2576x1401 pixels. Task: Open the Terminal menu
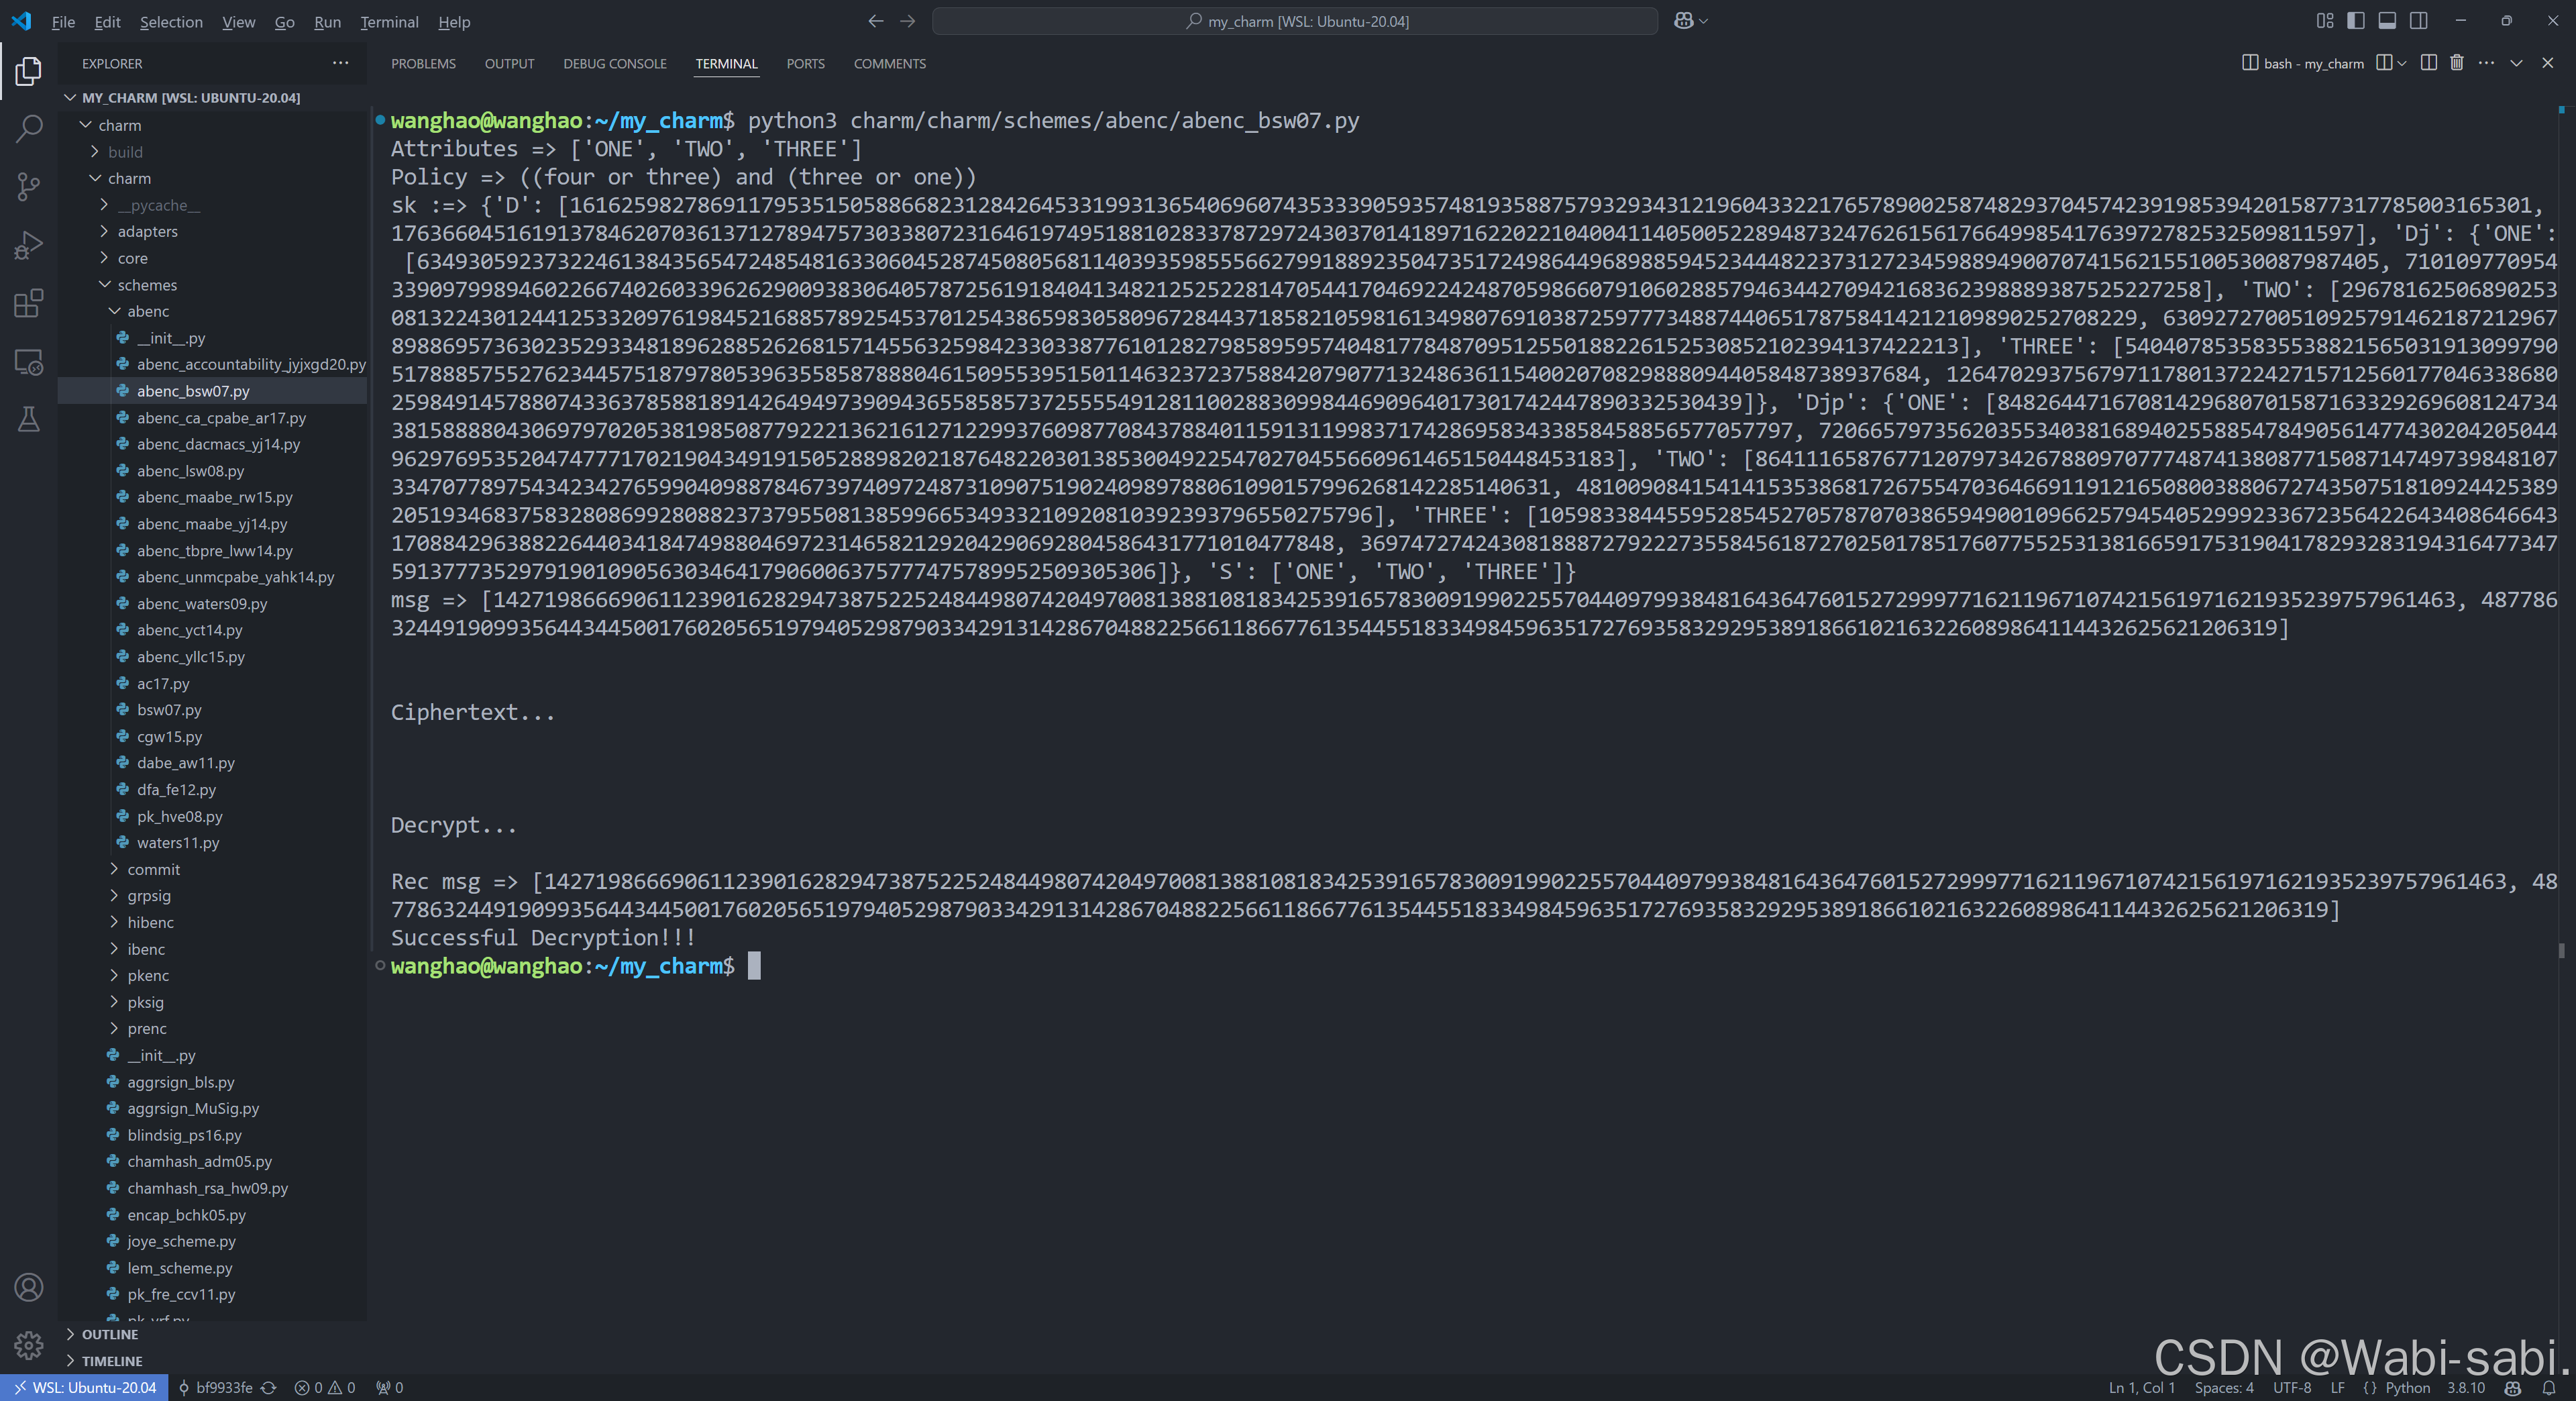[389, 22]
